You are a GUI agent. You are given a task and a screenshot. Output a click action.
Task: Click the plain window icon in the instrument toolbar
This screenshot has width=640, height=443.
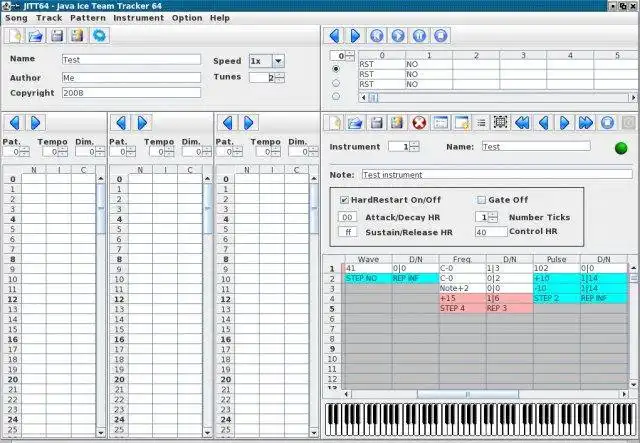pos(440,122)
